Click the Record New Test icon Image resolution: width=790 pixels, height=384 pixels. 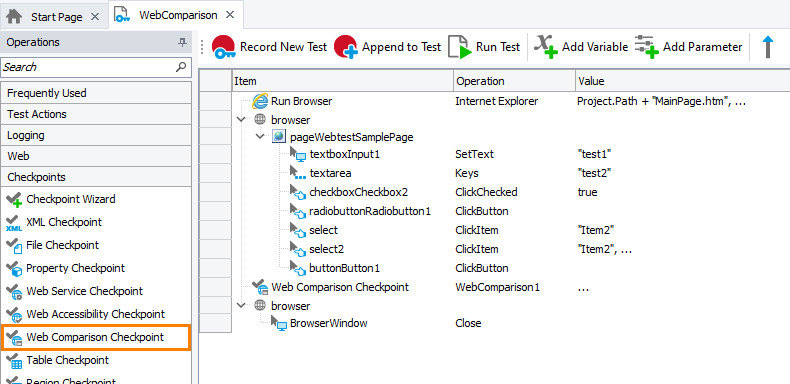click(223, 47)
